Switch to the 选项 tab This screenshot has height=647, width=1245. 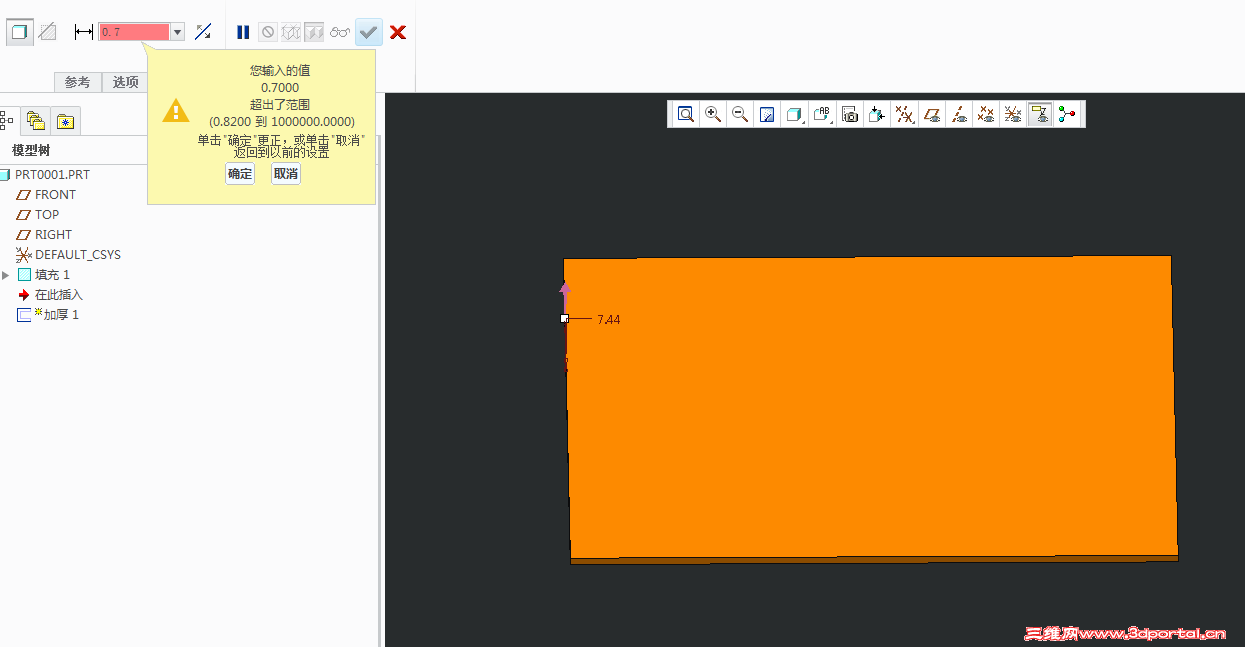[124, 82]
